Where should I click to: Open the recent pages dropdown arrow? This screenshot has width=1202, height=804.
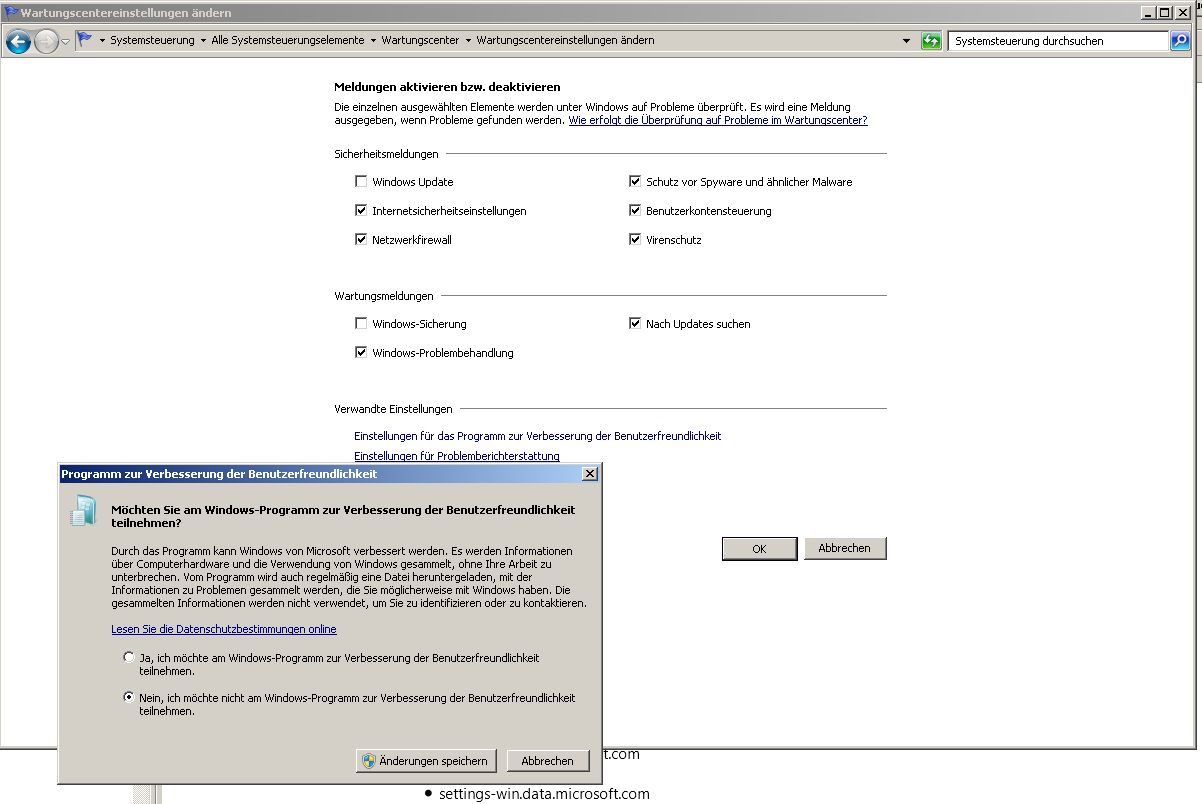[65, 41]
